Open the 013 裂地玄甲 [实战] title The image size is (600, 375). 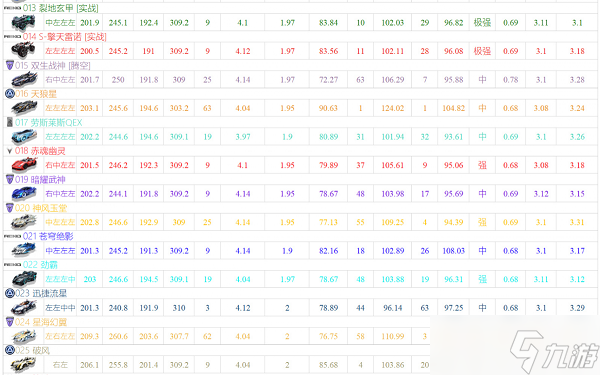[60, 8]
